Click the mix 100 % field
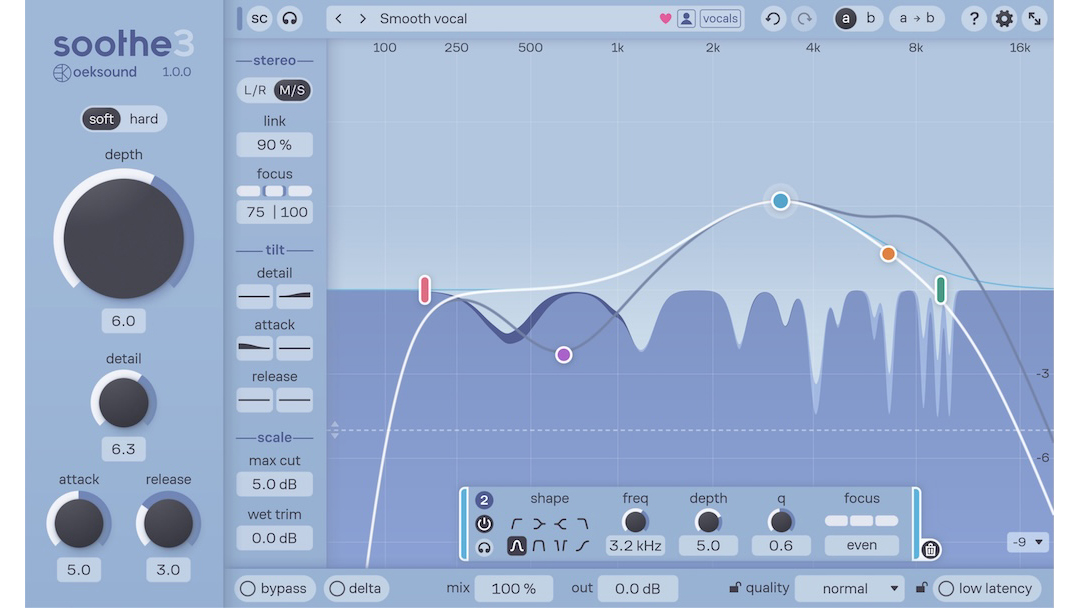Viewport: 1080px width, 608px height. click(514, 589)
